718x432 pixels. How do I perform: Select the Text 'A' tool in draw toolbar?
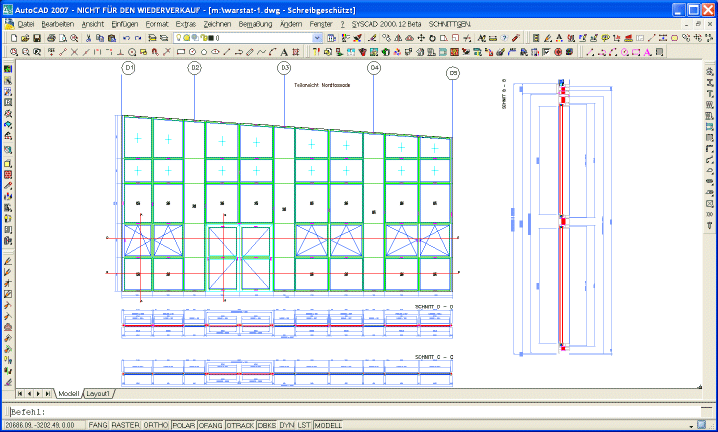pyautogui.click(x=284, y=52)
